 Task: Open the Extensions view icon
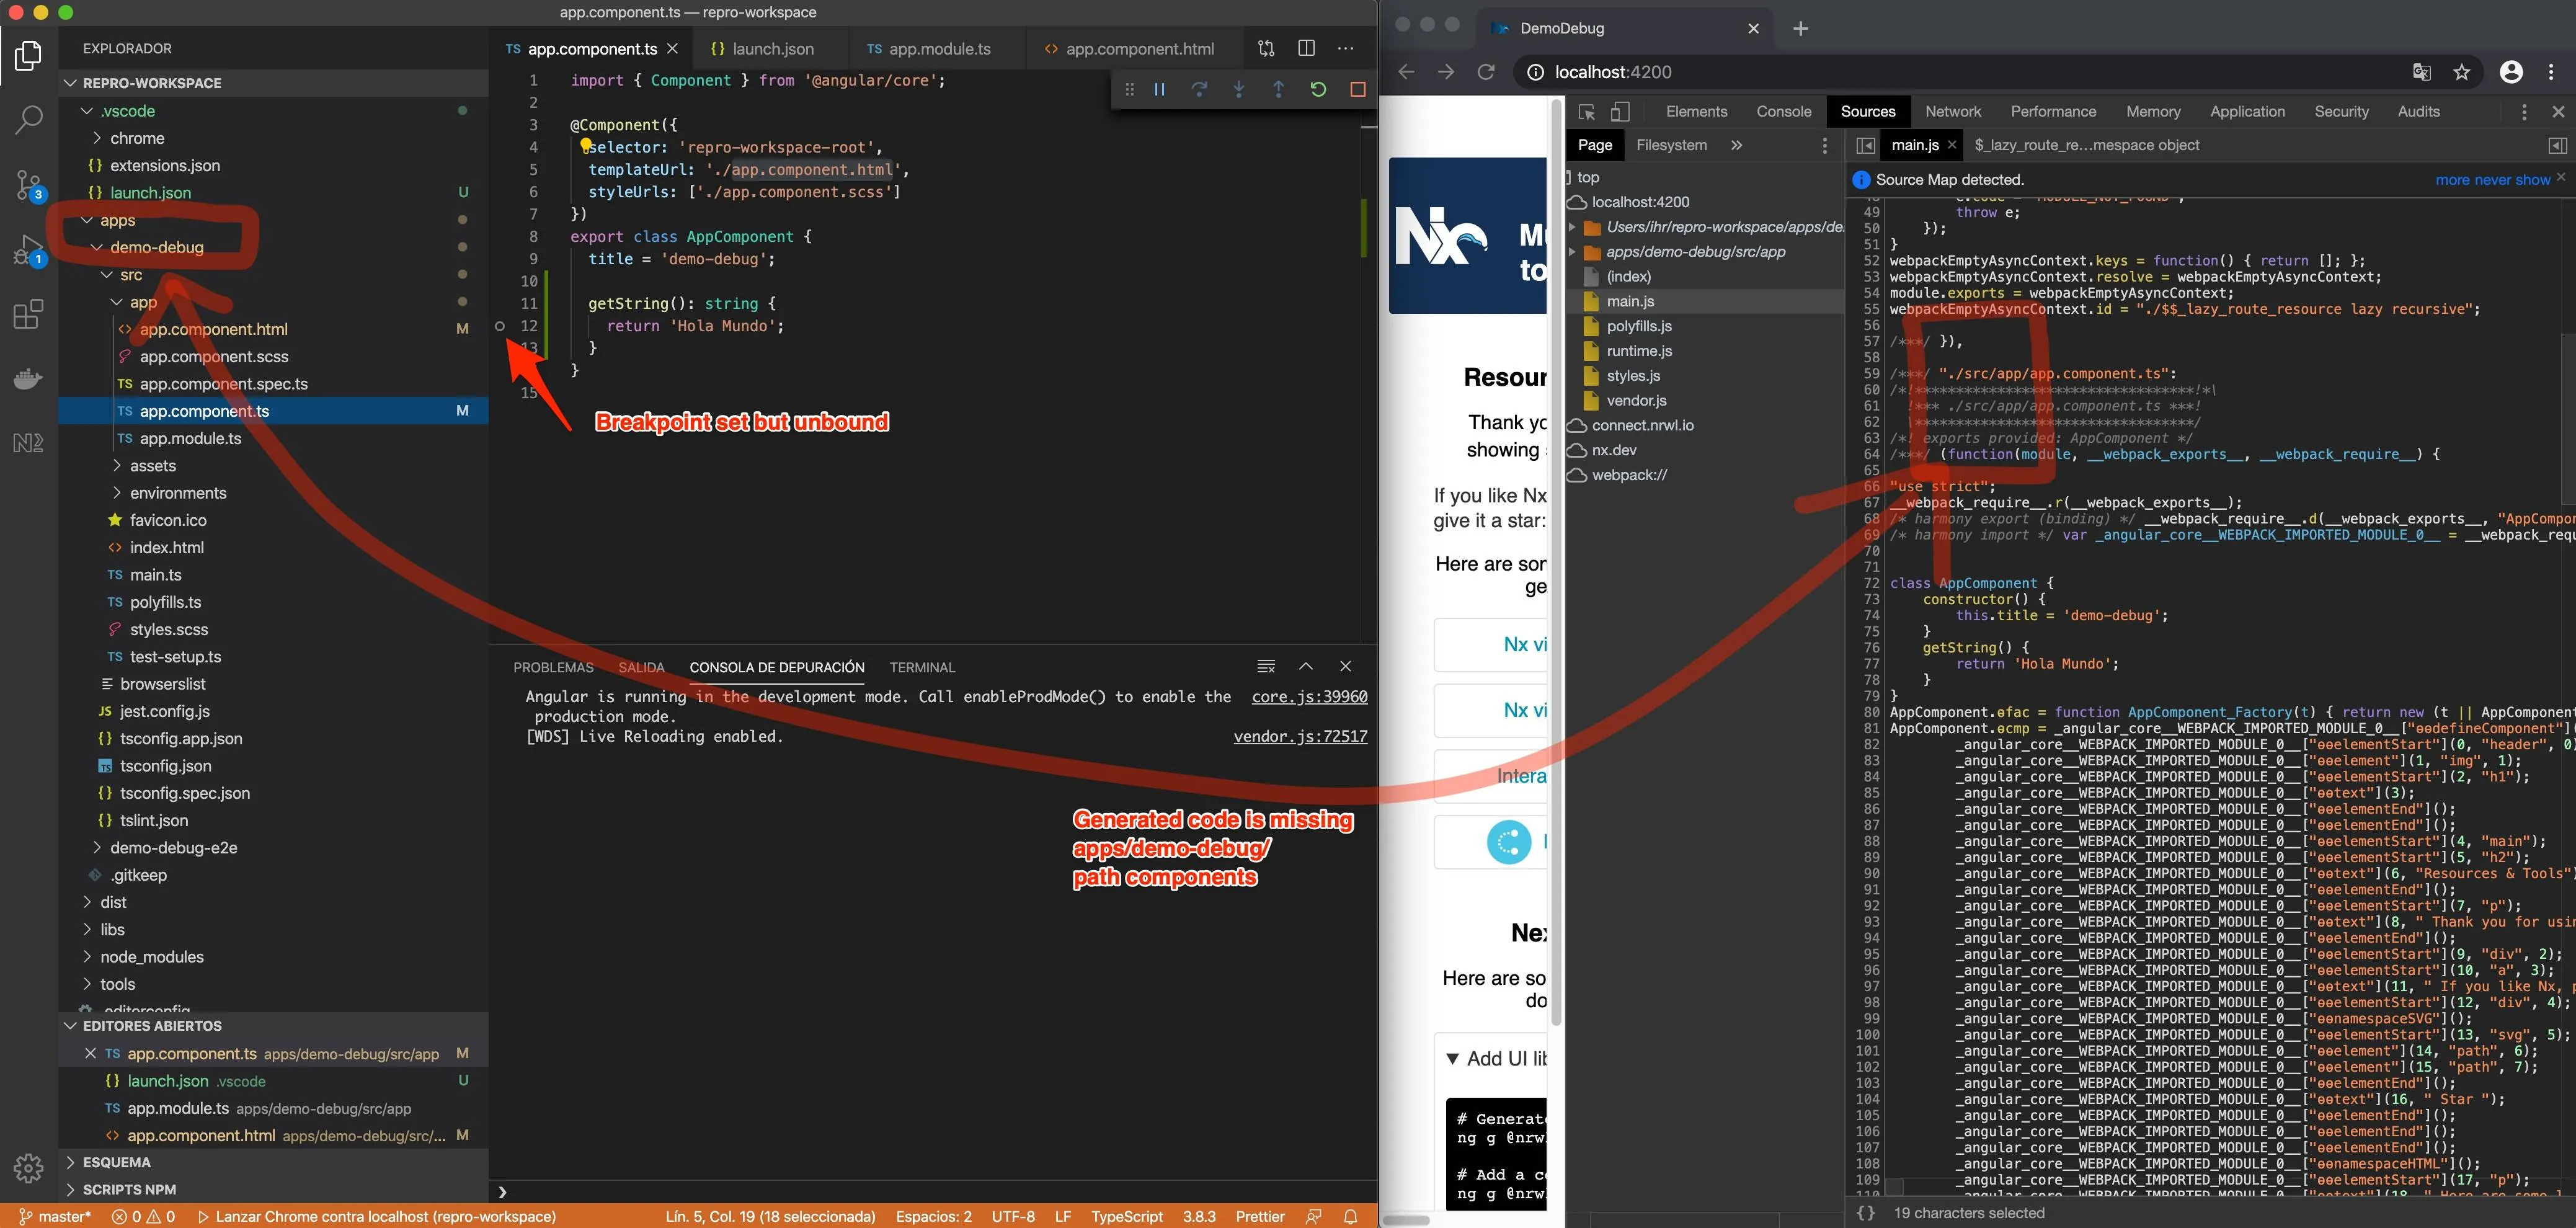[x=29, y=315]
